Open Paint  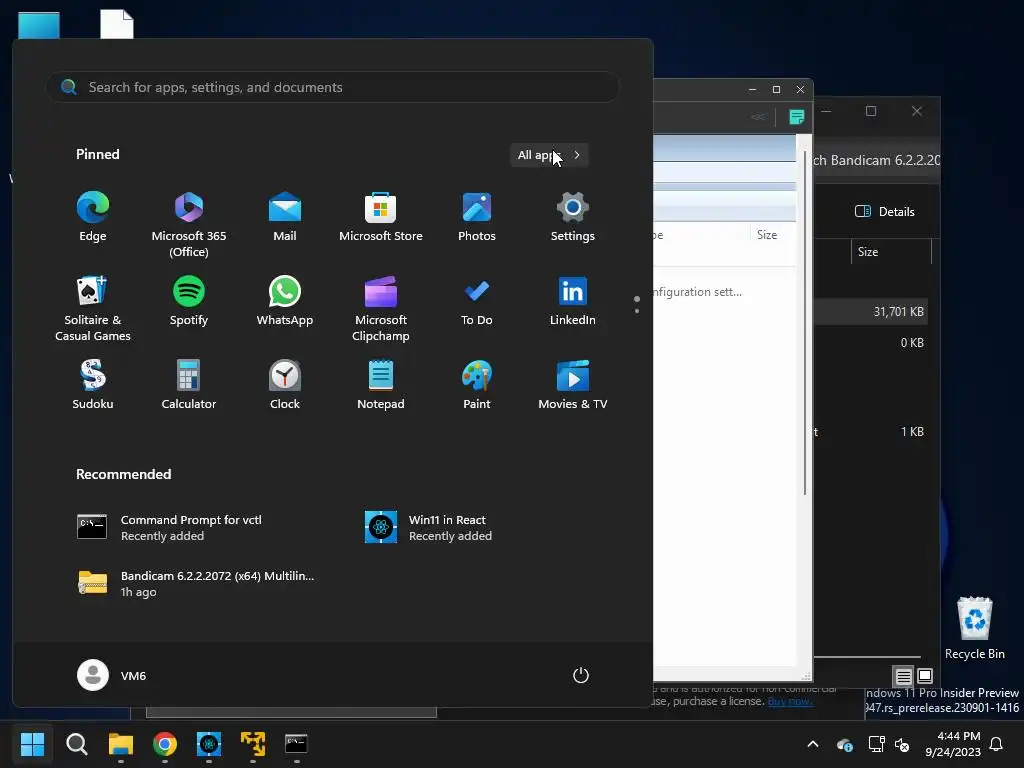(x=477, y=385)
